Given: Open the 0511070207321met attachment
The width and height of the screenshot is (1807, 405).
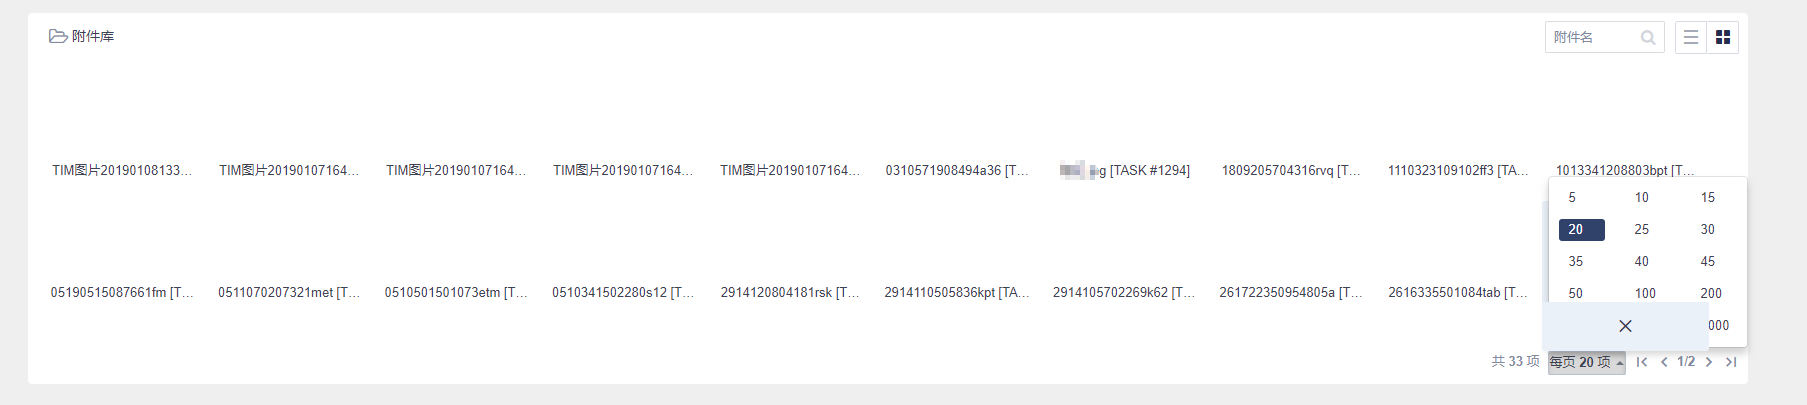Looking at the screenshot, I should pos(288,292).
